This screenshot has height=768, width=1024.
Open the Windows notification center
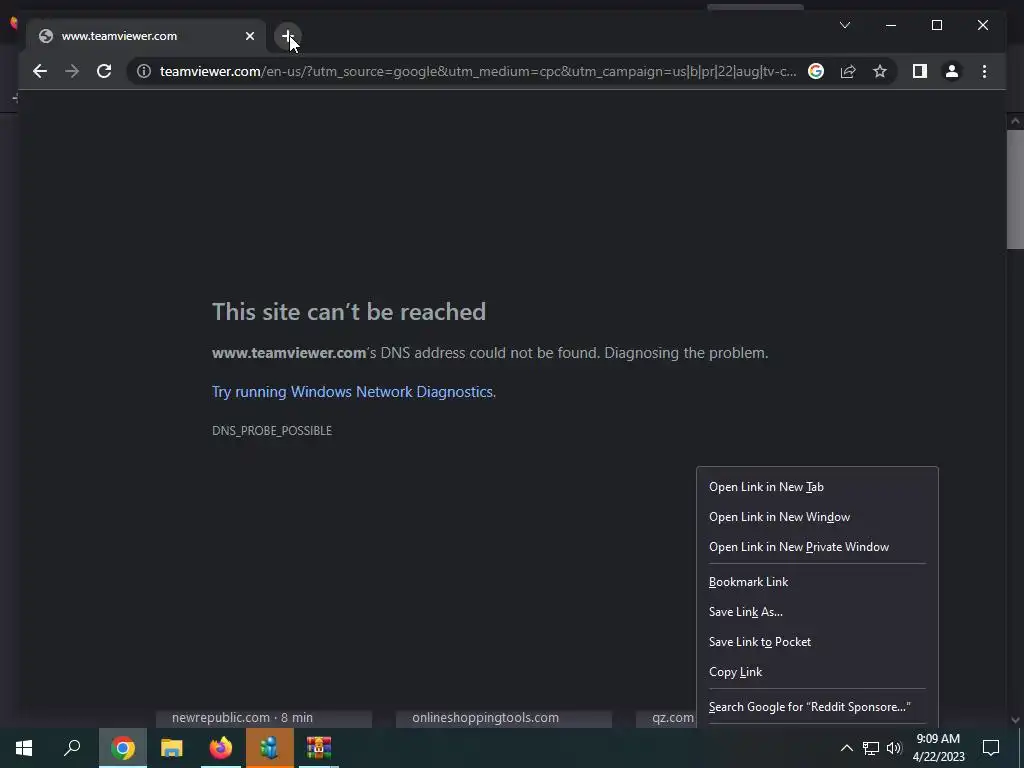click(991, 748)
